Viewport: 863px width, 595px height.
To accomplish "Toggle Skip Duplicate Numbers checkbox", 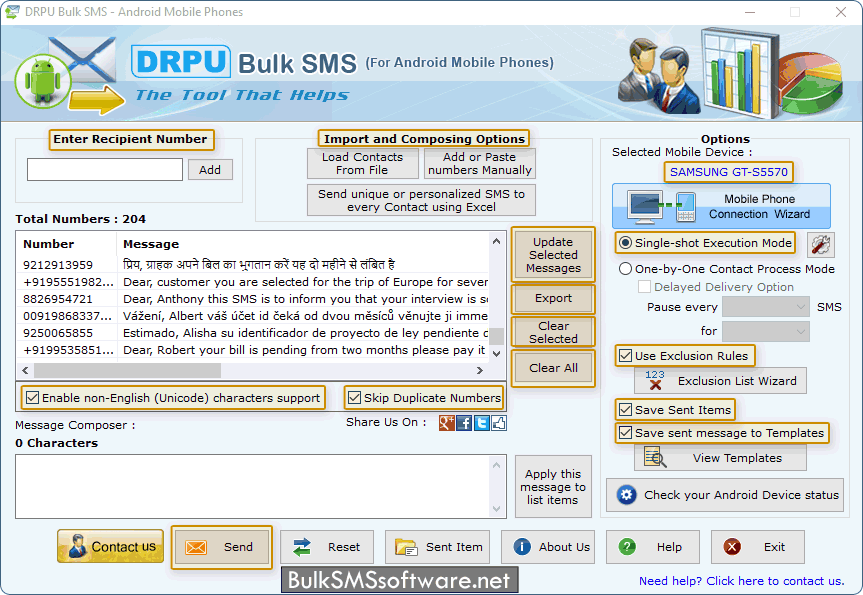I will [x=354, y=397].
